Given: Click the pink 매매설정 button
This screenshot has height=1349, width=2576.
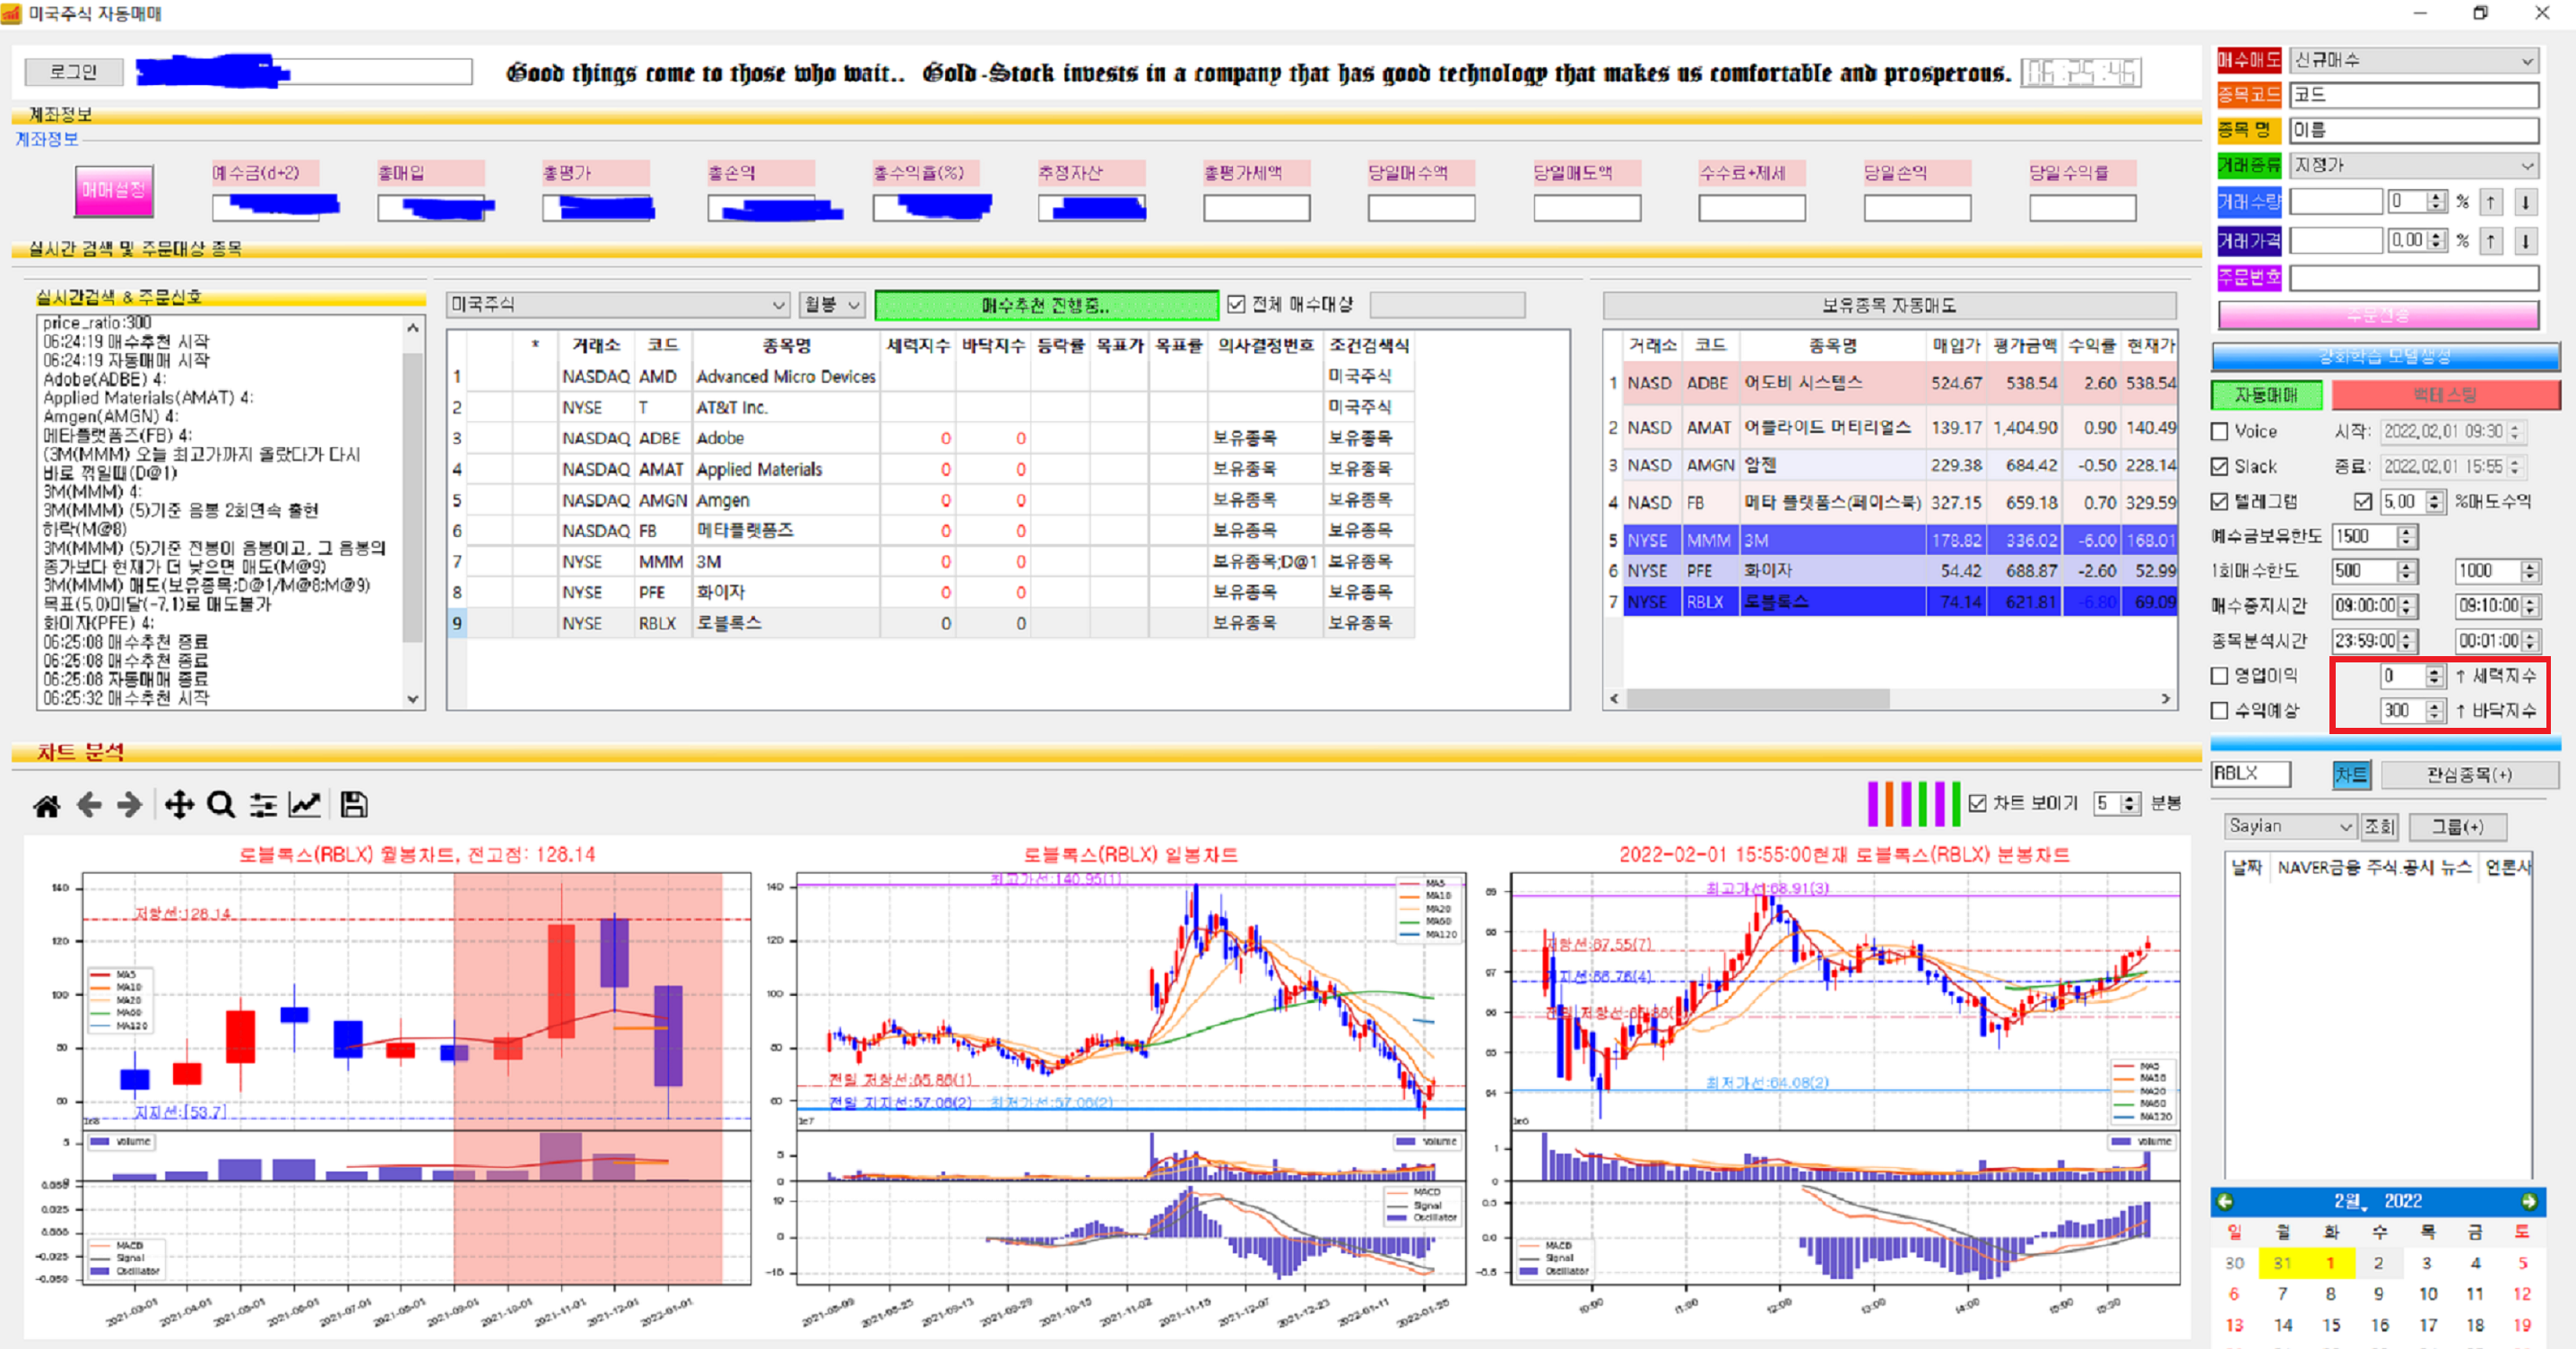Looking at the screenshot, I should pos(114,190).
